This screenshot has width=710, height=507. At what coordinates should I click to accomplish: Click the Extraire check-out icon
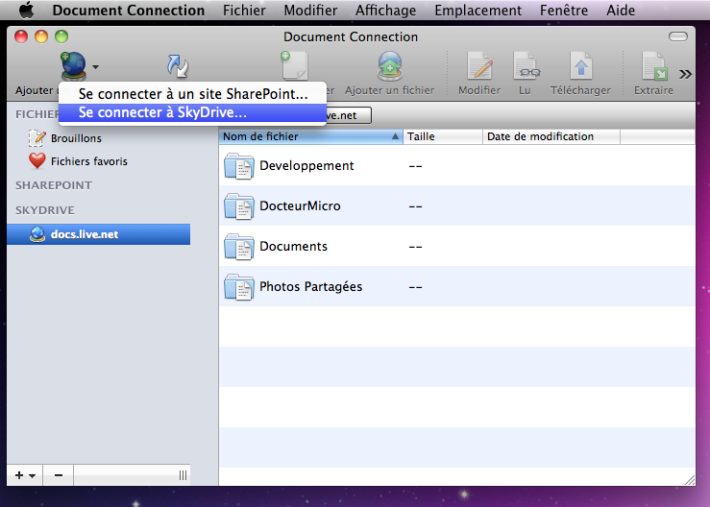[x=654, y=67]
